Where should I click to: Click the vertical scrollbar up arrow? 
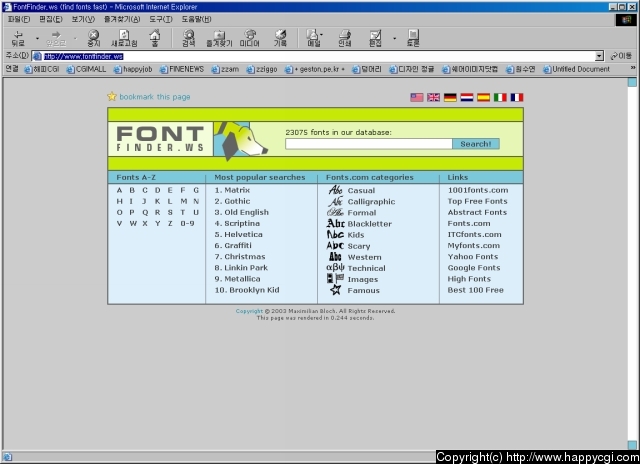(x=632, y=82)
